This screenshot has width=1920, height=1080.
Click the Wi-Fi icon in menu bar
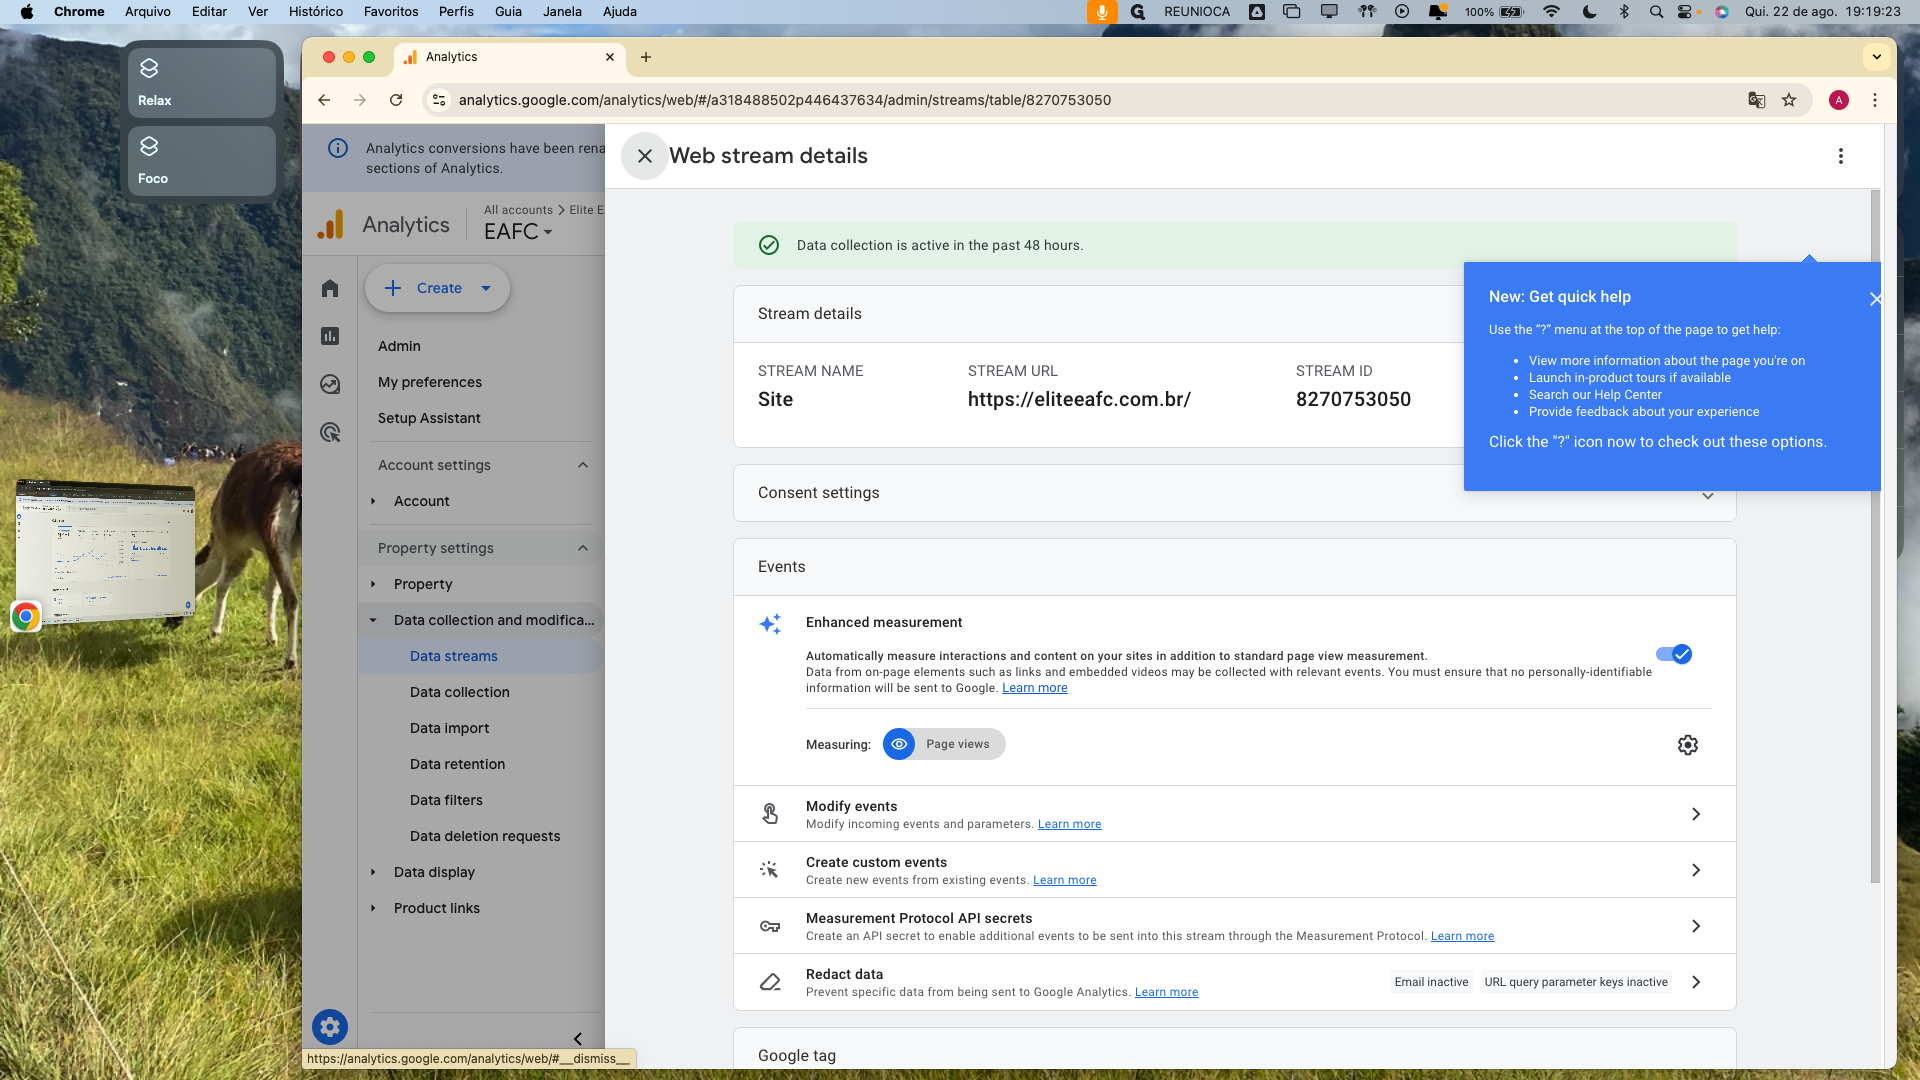tap(1551, 12)
